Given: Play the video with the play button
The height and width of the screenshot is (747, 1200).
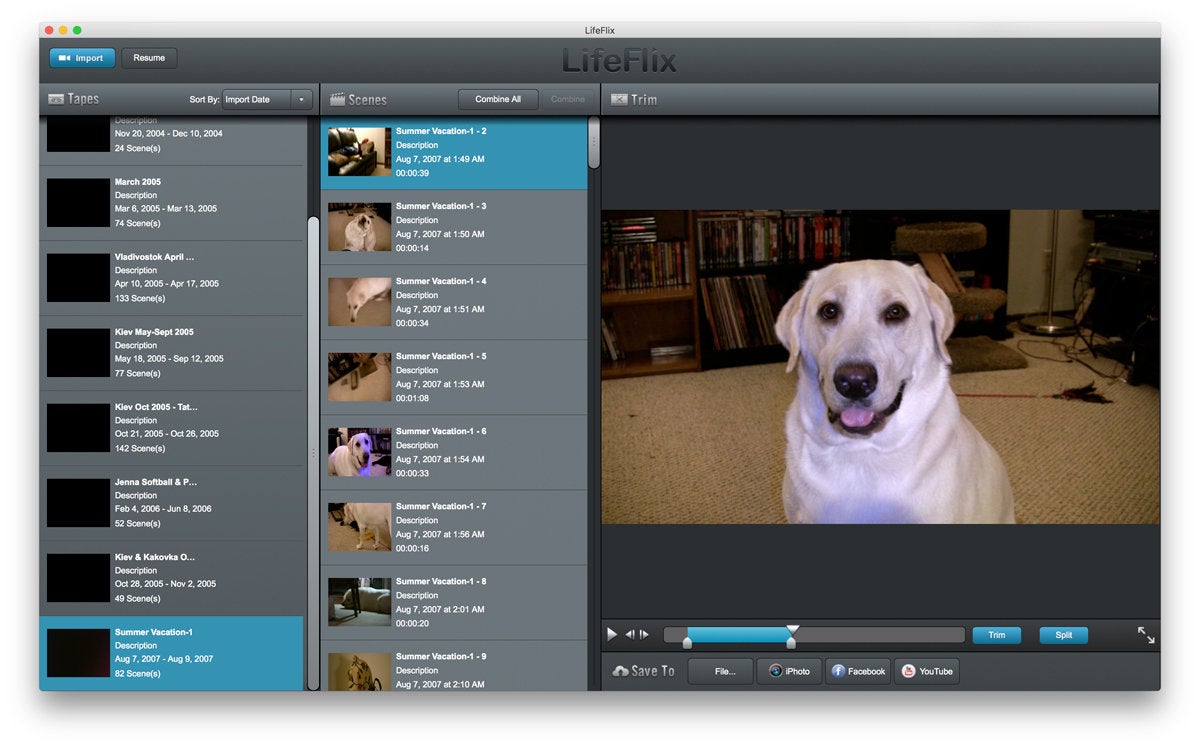Looking at the screenshot, I should click(612, 634).
